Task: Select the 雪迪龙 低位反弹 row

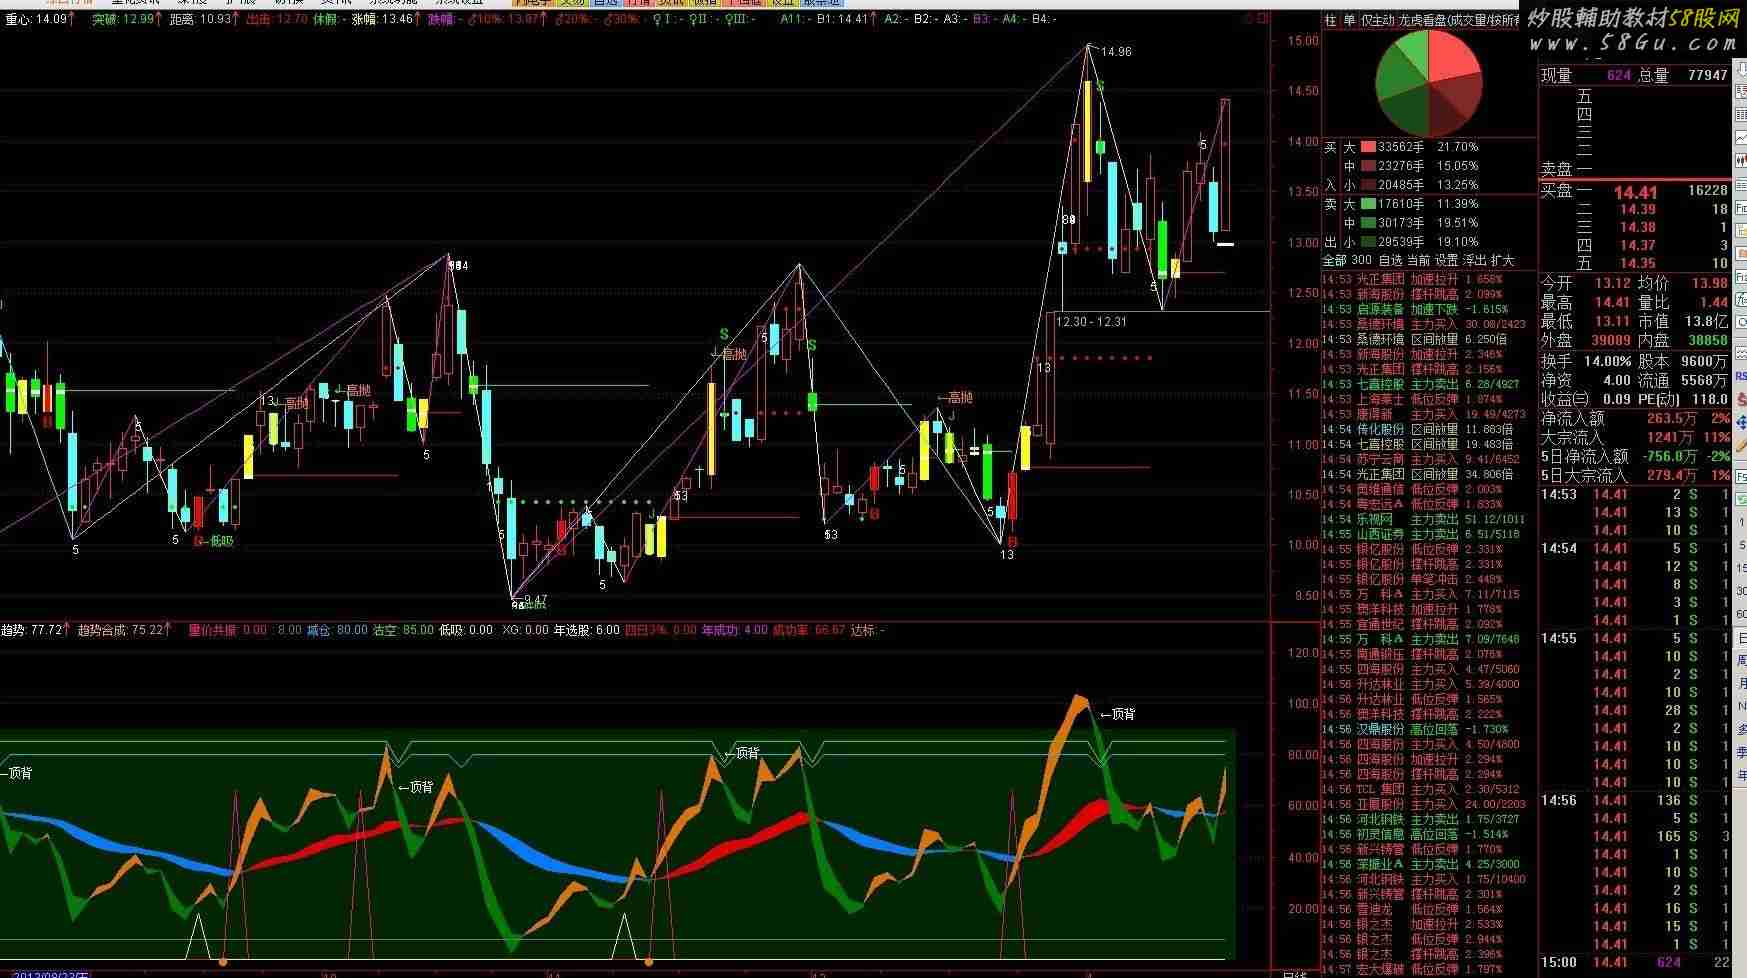Action: [1428, 909]
